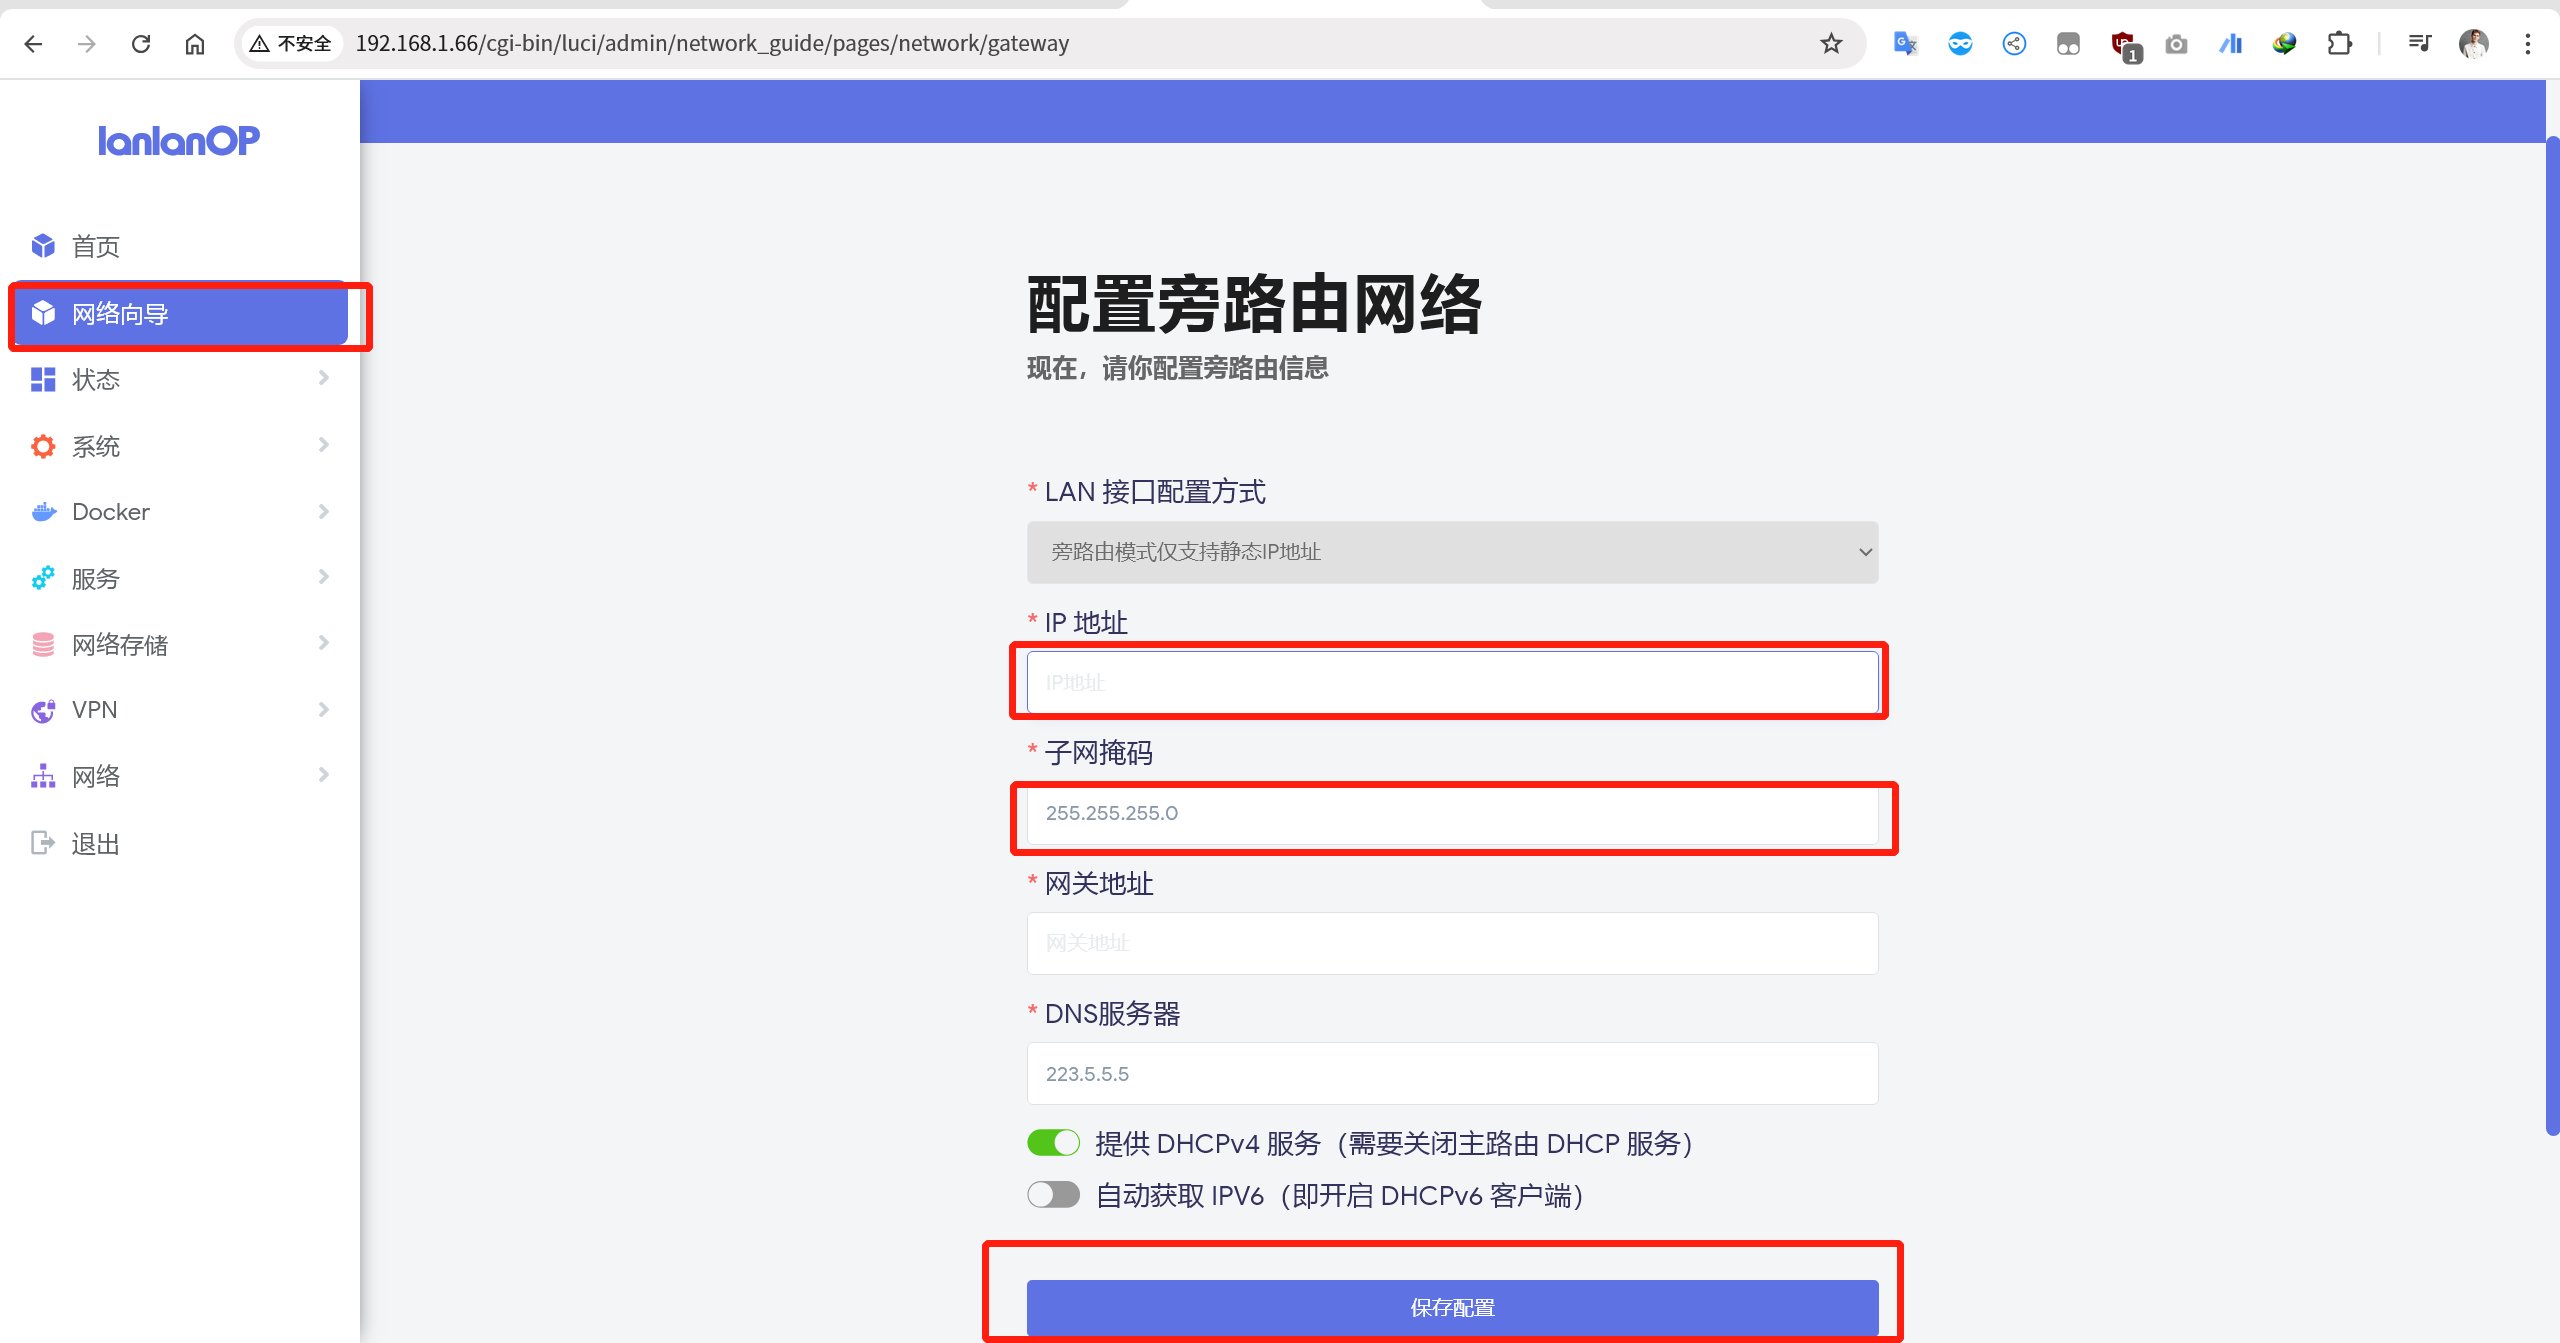Open the LAN 接口配置方式 dropdown

[x=1452, y=552]
